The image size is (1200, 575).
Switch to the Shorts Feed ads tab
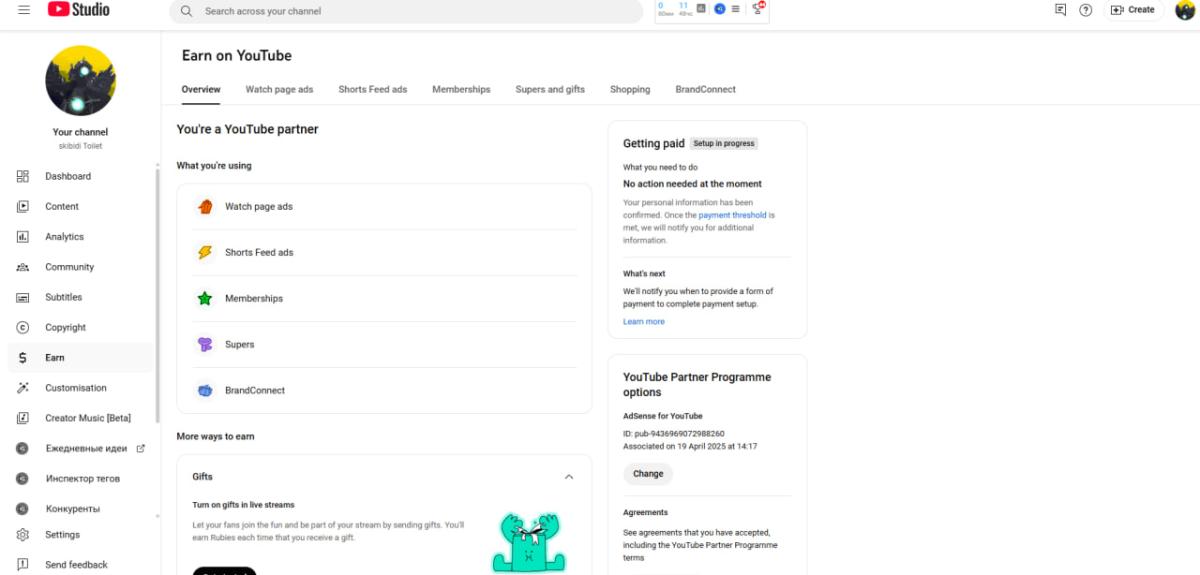(373, 89)
